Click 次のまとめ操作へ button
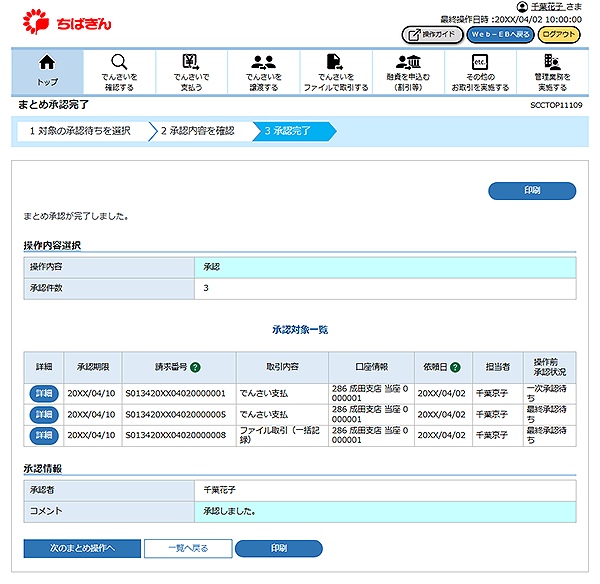 (x=82, y=548)
